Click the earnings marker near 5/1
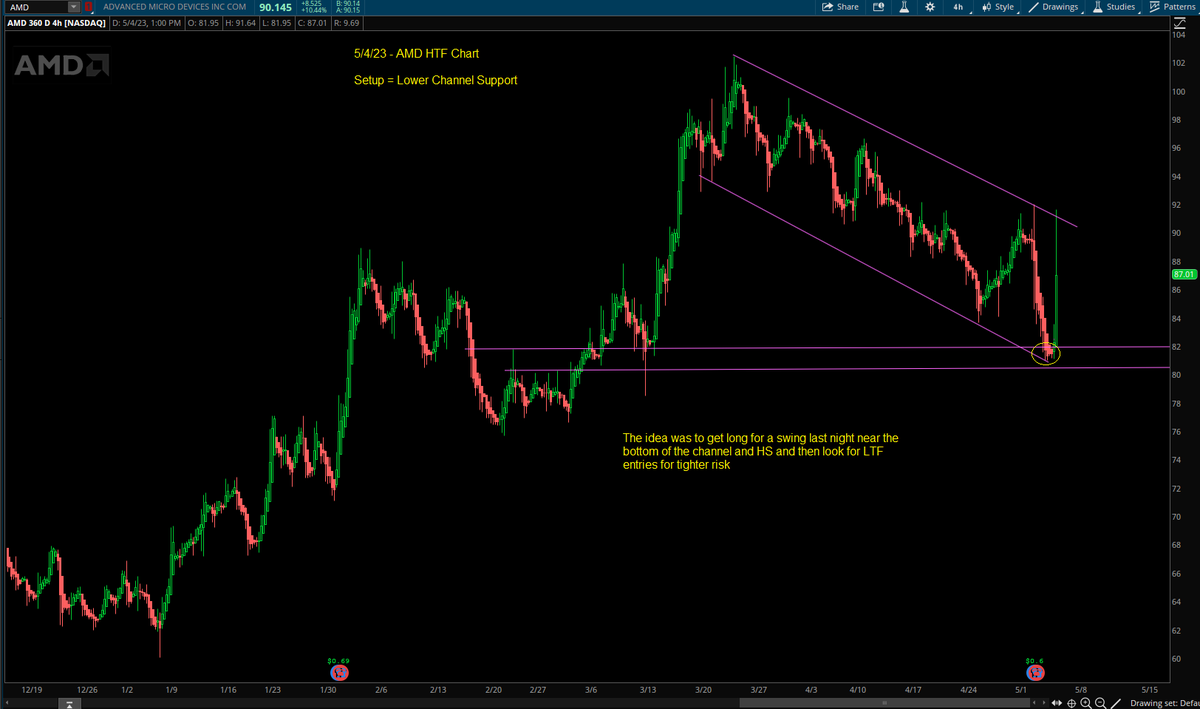Screen dimensions: 1200x709 pyautogui.click(x=1035, y=672)
